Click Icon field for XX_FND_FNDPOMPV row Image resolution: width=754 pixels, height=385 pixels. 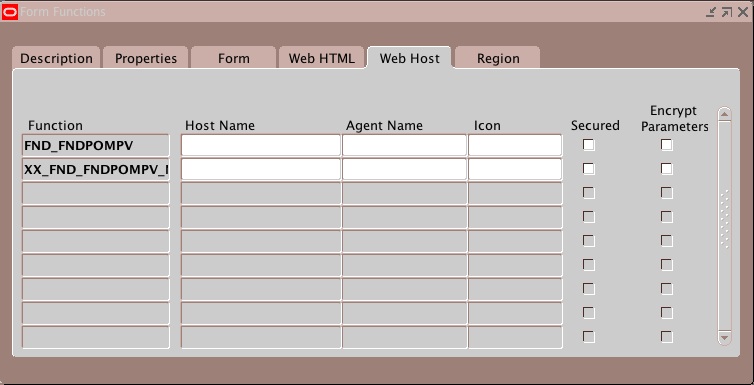click(515, 169)
